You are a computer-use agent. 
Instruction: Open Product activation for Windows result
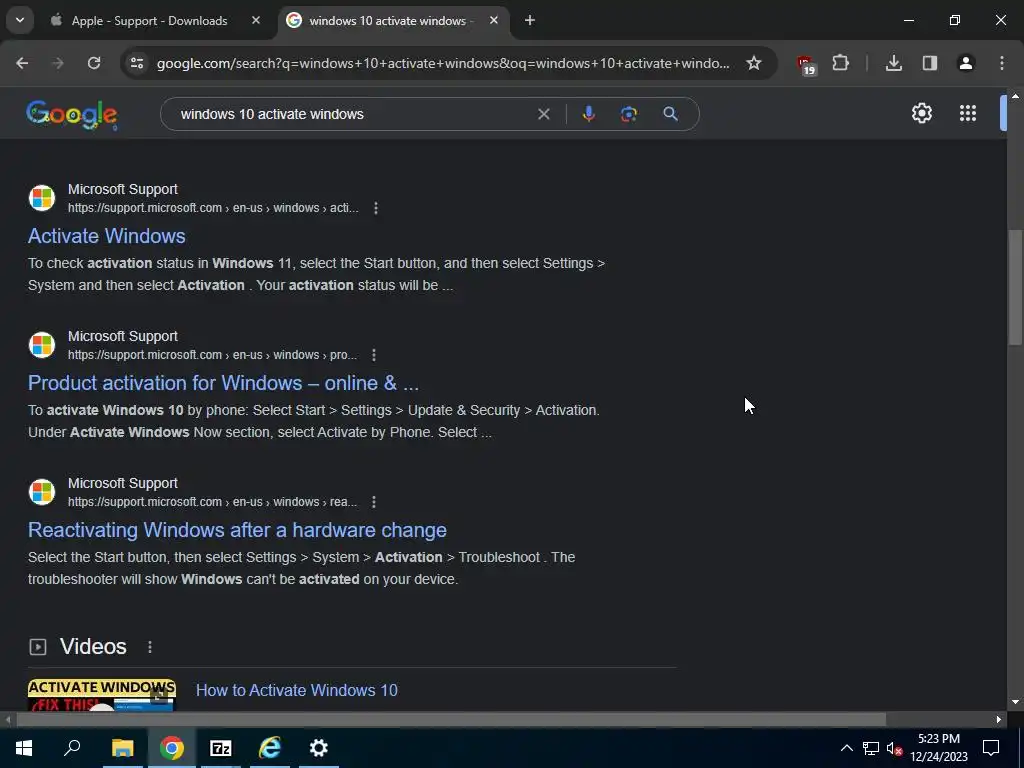tap(223, 383)
